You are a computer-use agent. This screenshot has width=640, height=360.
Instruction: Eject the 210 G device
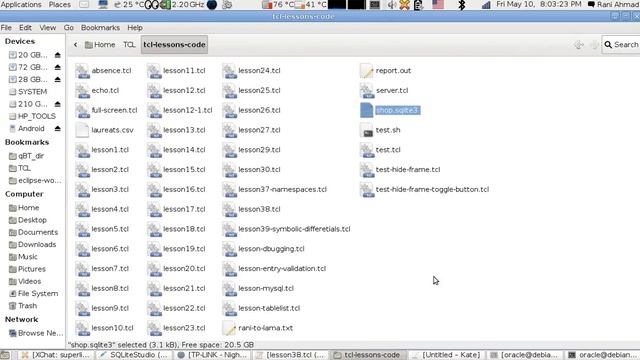58,104
